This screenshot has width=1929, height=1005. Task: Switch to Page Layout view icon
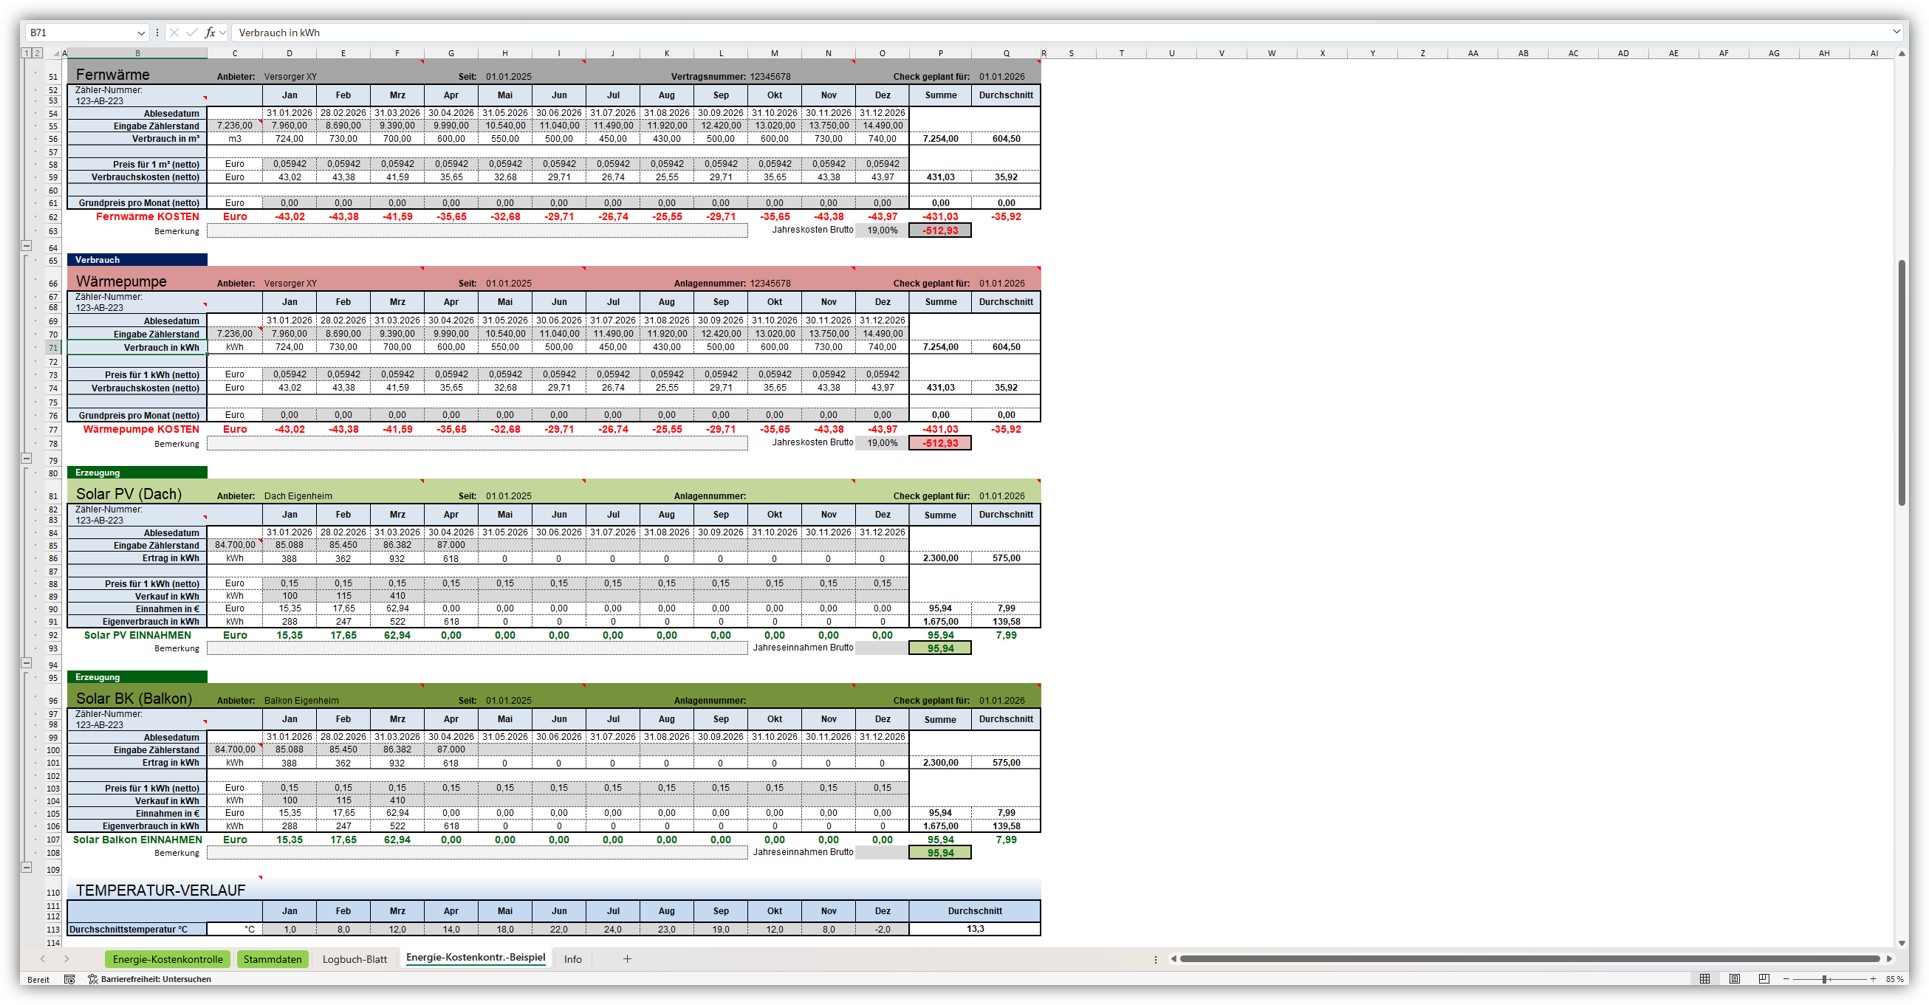[1734, 980]
